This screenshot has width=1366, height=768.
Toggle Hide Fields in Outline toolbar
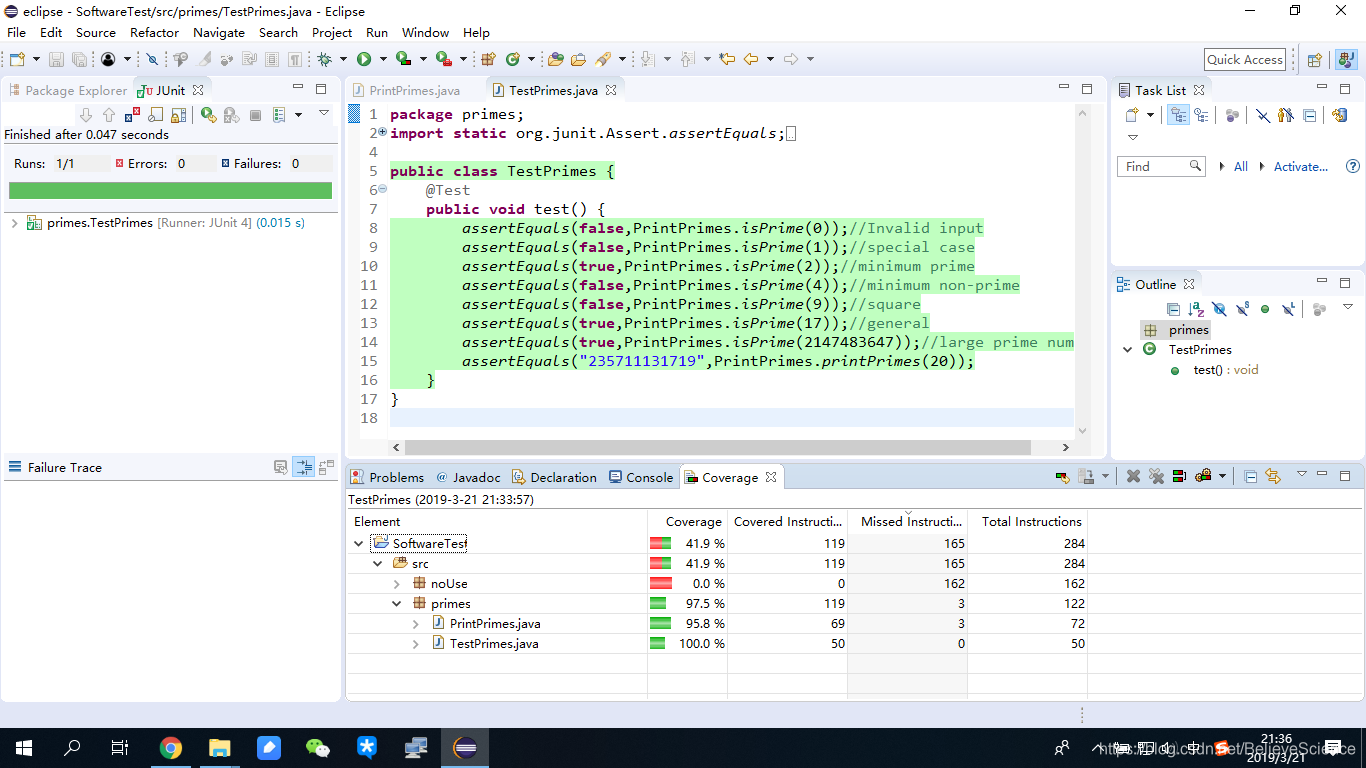click(x=1219, y=309)
